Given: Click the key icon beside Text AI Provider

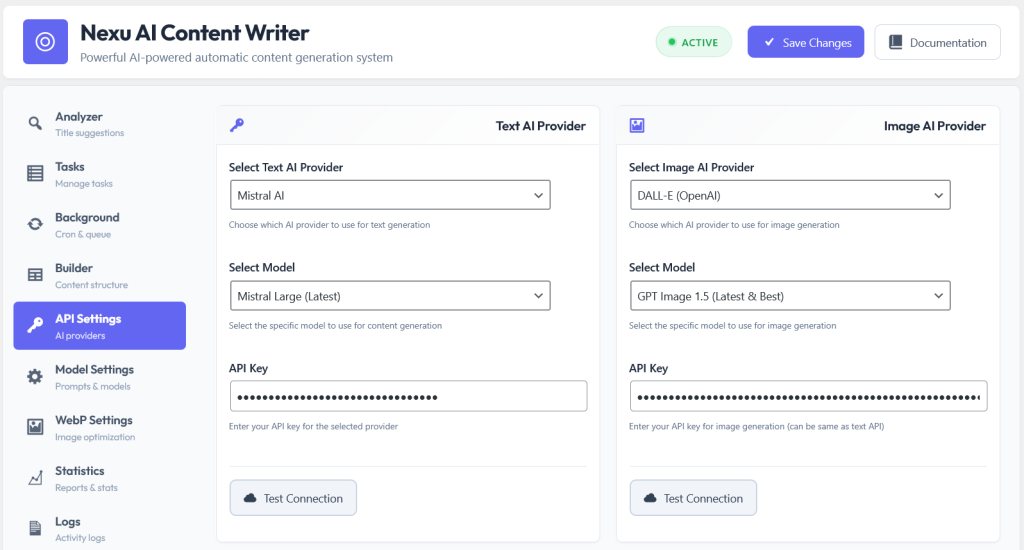Looking at the screenshot, I should 236,125.
